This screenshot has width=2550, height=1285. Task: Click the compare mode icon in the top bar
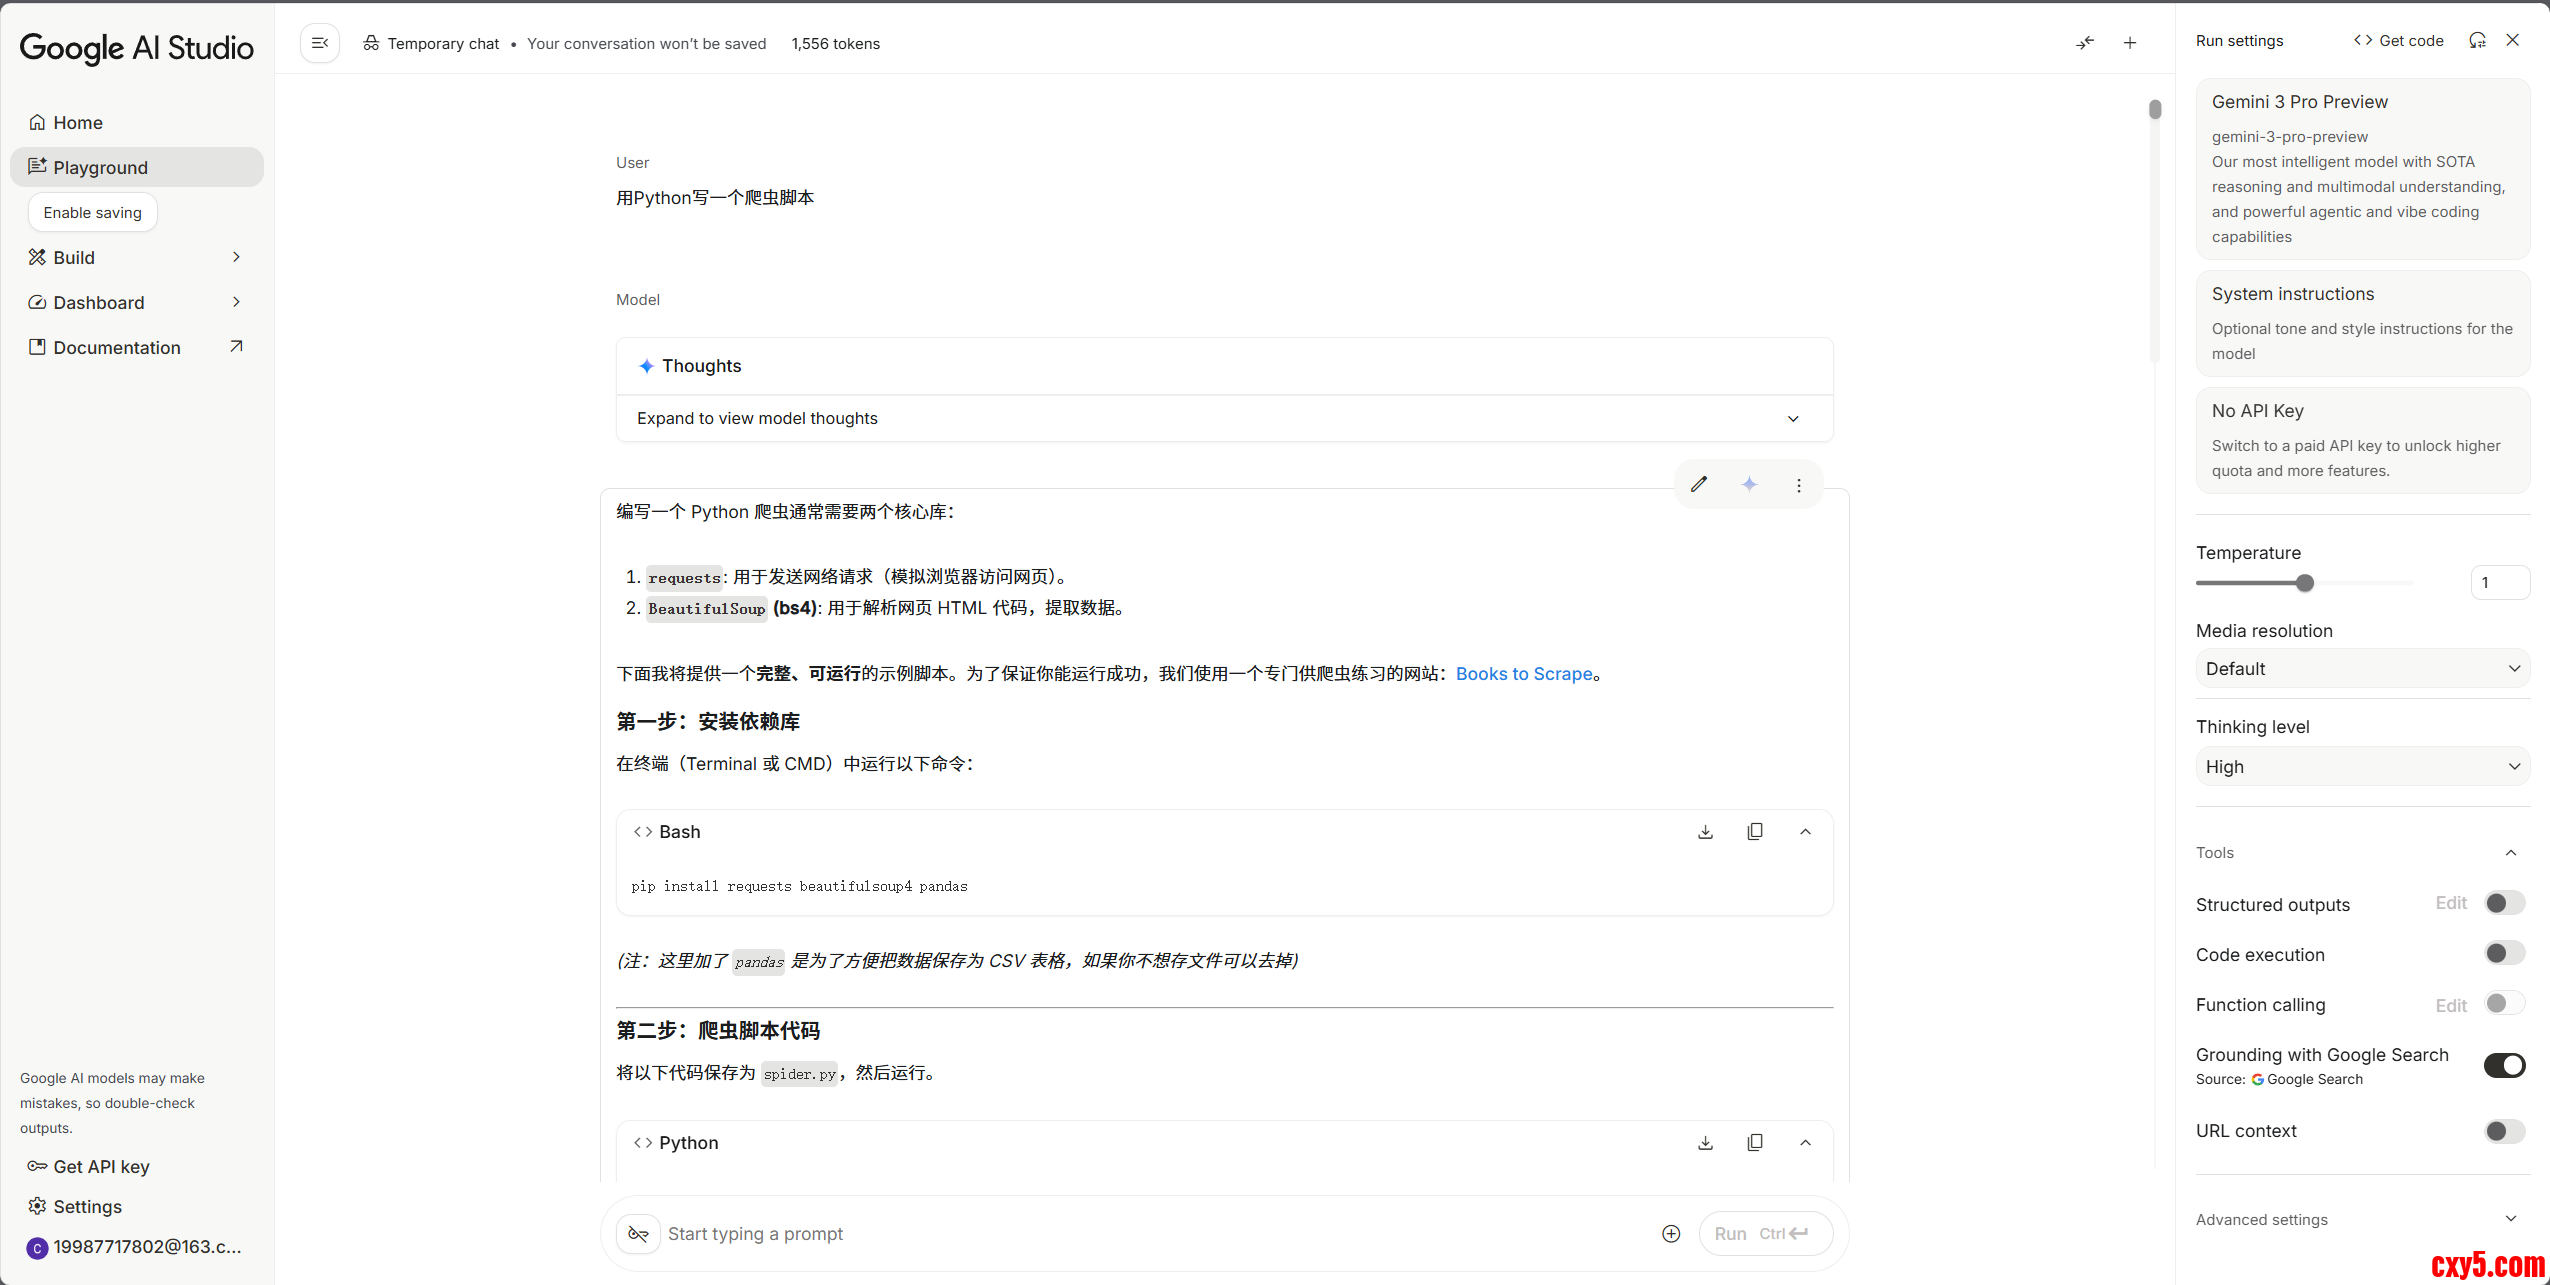(x=2085, y=43)
